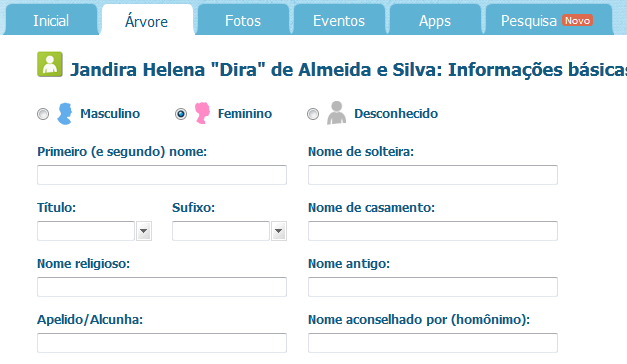Focus the Nome de solteira field
Image resolution: width=627 pixels, height=364 pixels.
click(433, 175)
